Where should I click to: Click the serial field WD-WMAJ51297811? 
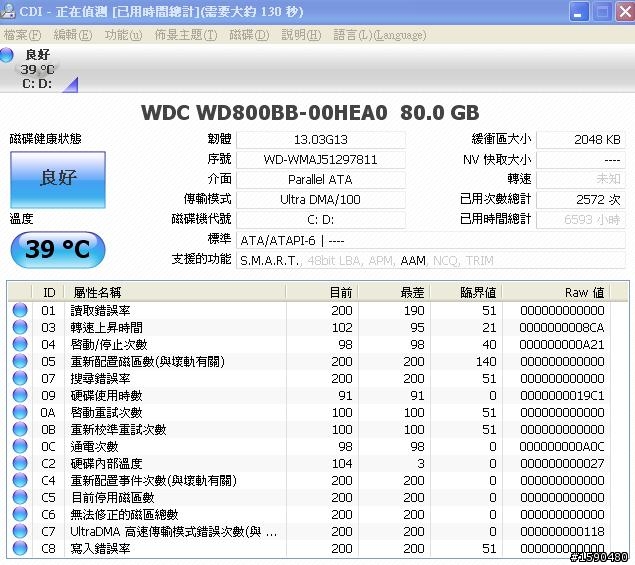(x=321, y=160)
